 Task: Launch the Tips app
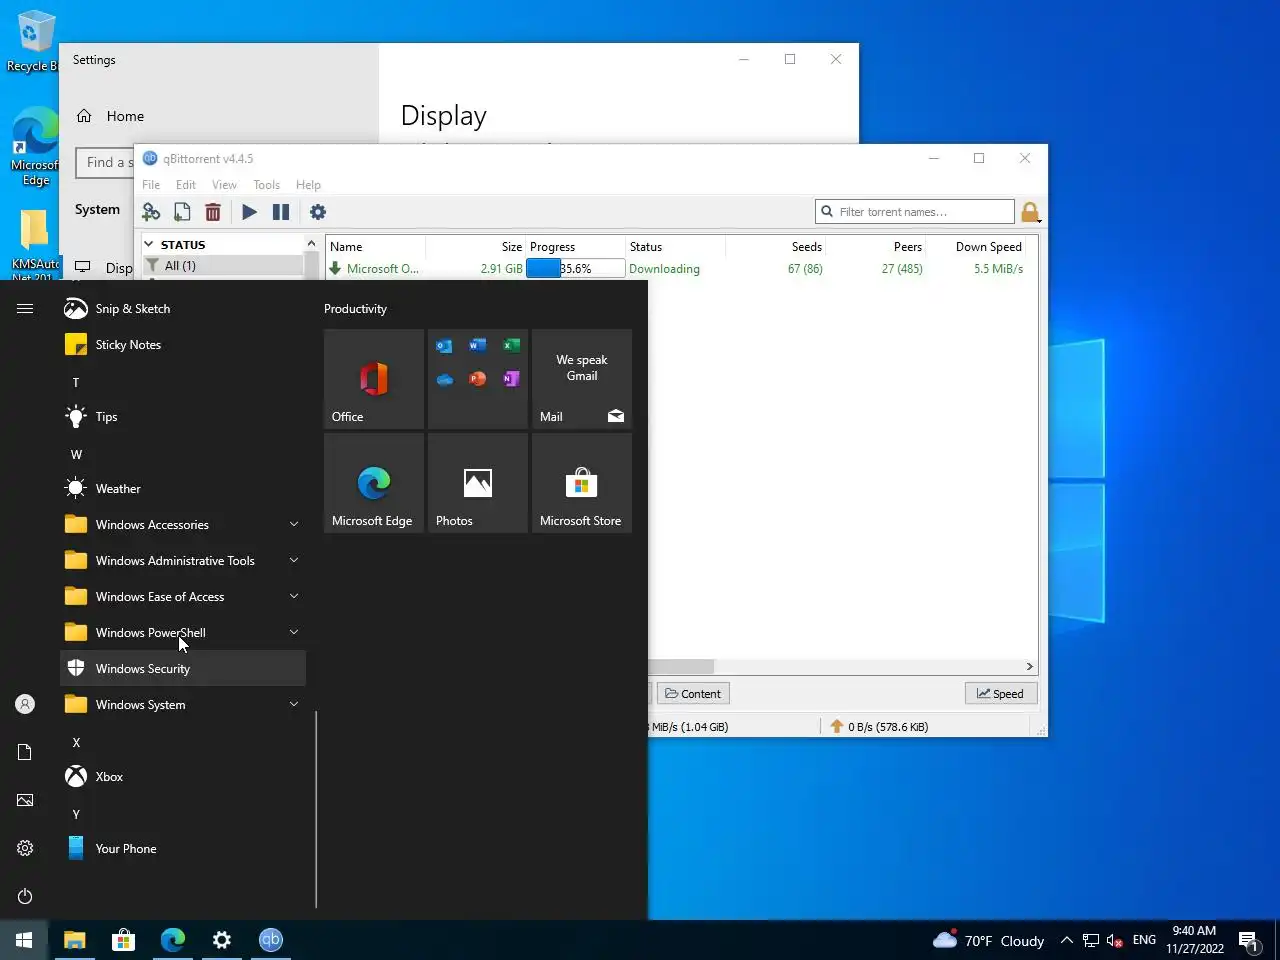(183, 417)
